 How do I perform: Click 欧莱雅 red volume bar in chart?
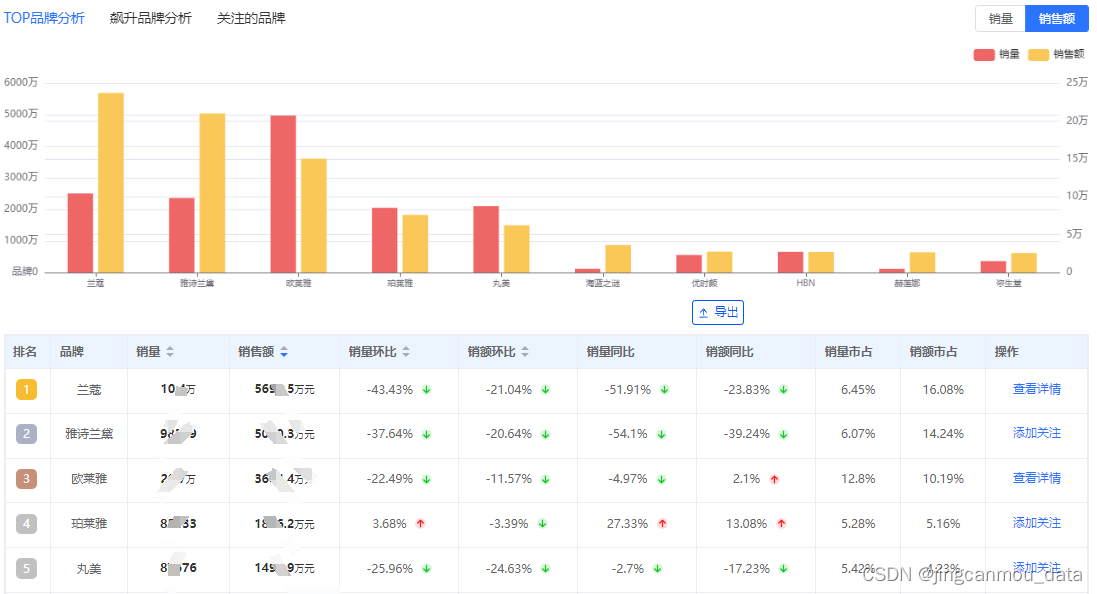pos(283,194)
